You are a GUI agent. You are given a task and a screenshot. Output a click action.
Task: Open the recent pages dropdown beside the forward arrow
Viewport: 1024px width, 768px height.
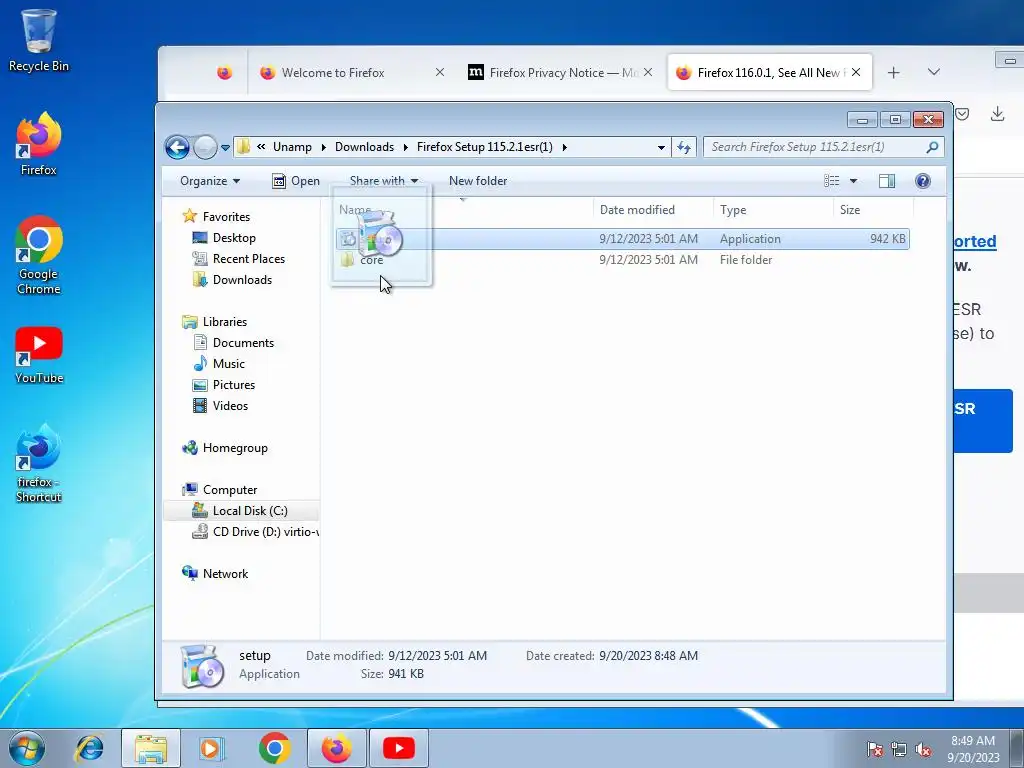[x=225, y=148]
